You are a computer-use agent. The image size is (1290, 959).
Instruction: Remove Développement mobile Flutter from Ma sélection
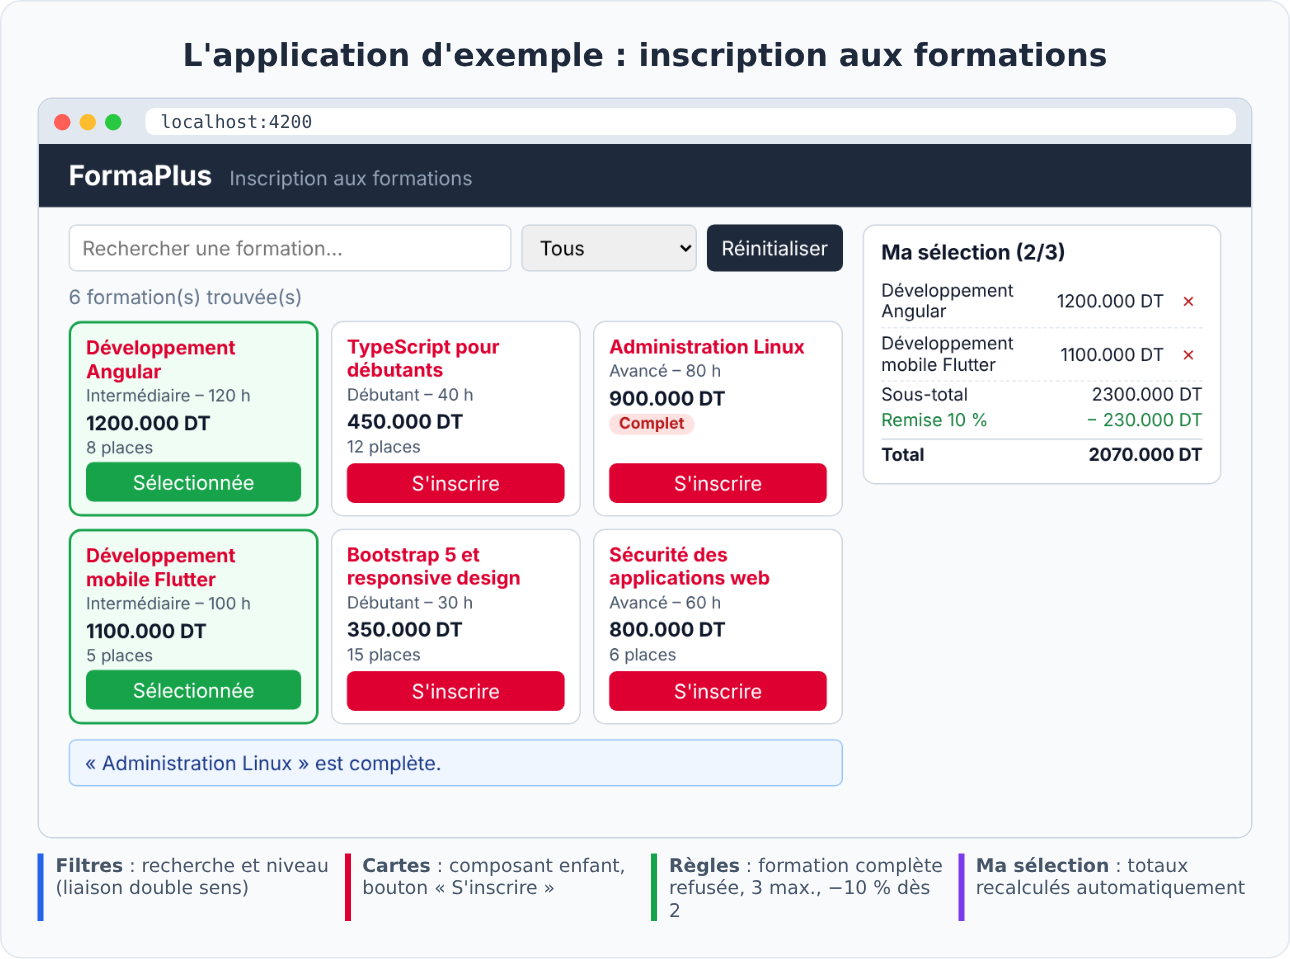click(1188, 355)
